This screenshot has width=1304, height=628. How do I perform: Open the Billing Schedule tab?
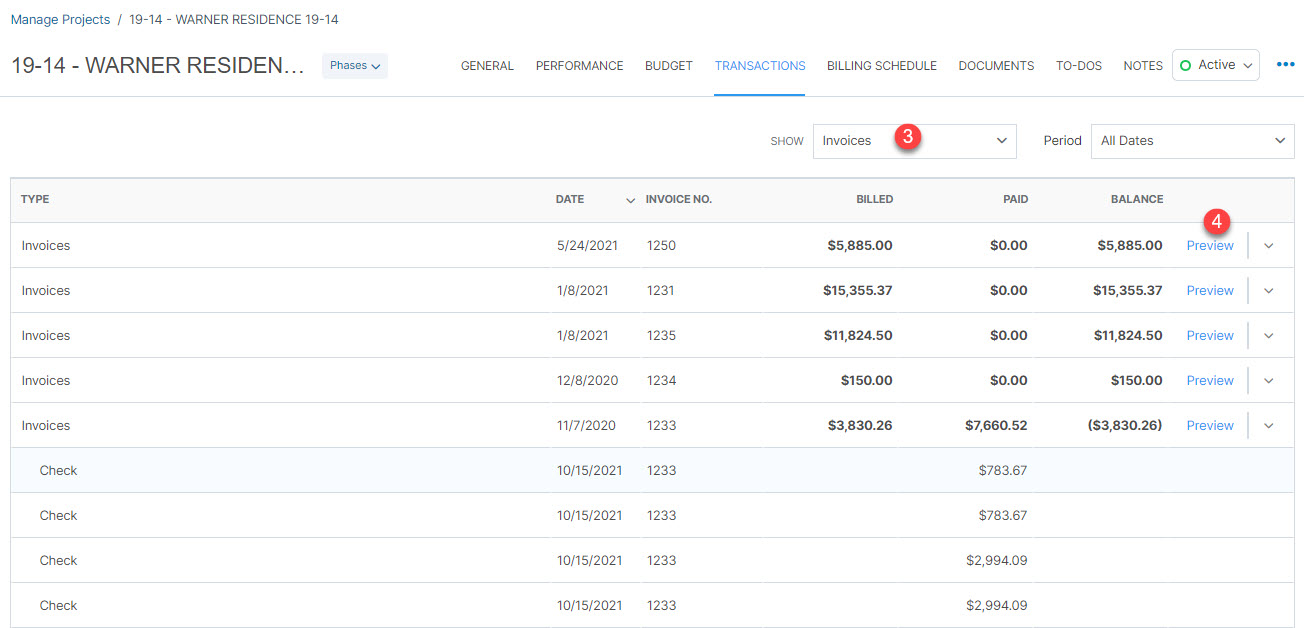[881, 66]
